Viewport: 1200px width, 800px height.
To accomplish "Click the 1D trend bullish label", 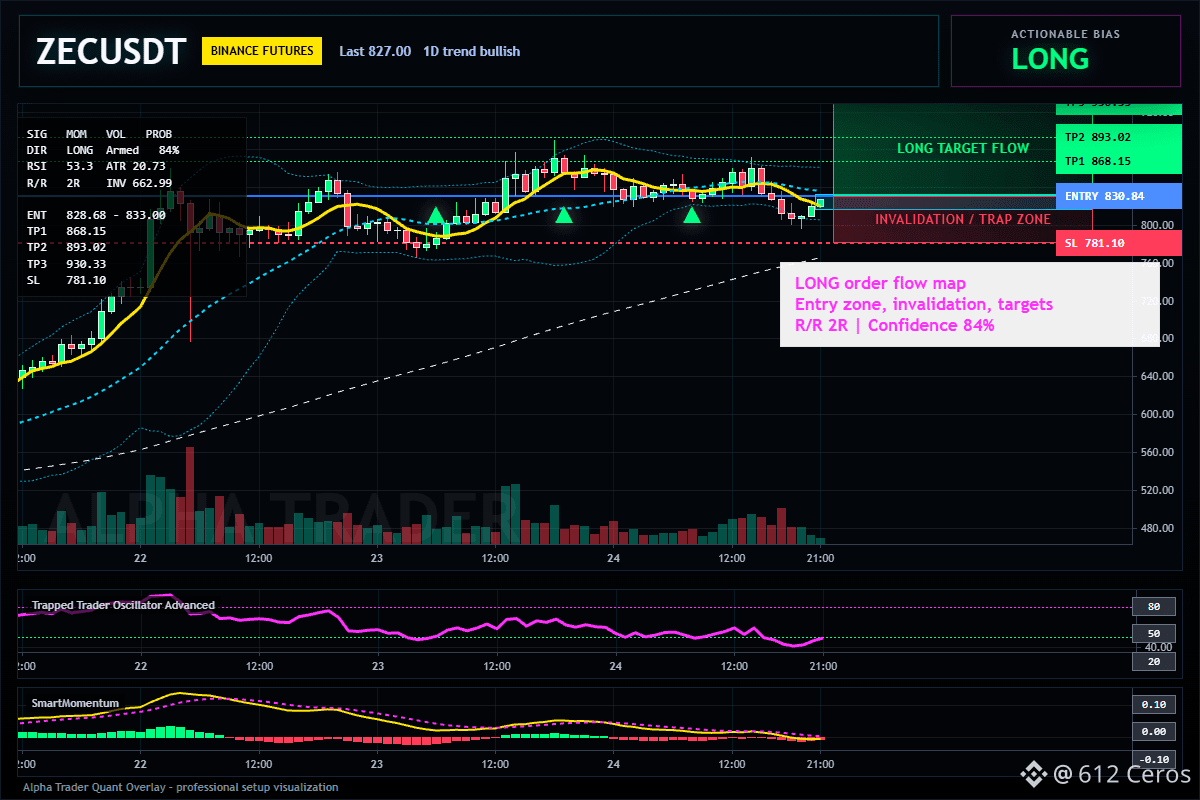I will pos(471,51).
